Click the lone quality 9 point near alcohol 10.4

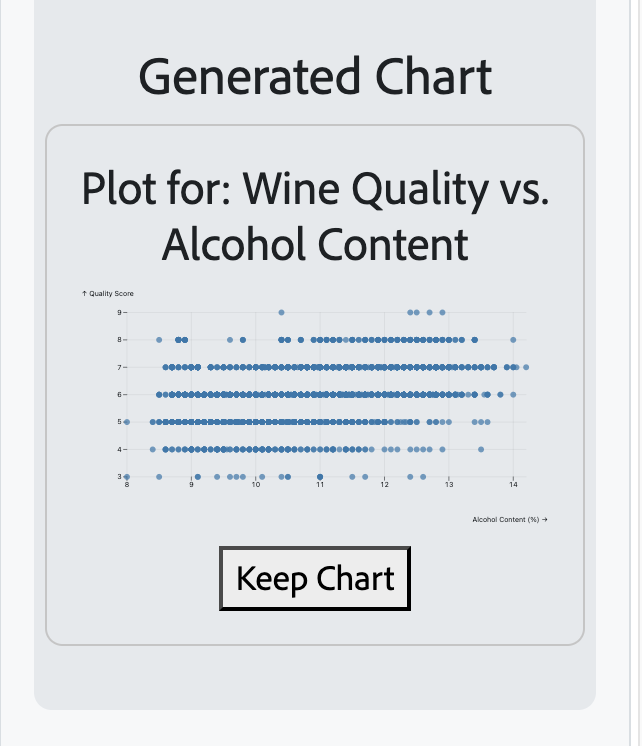(281, 312)
